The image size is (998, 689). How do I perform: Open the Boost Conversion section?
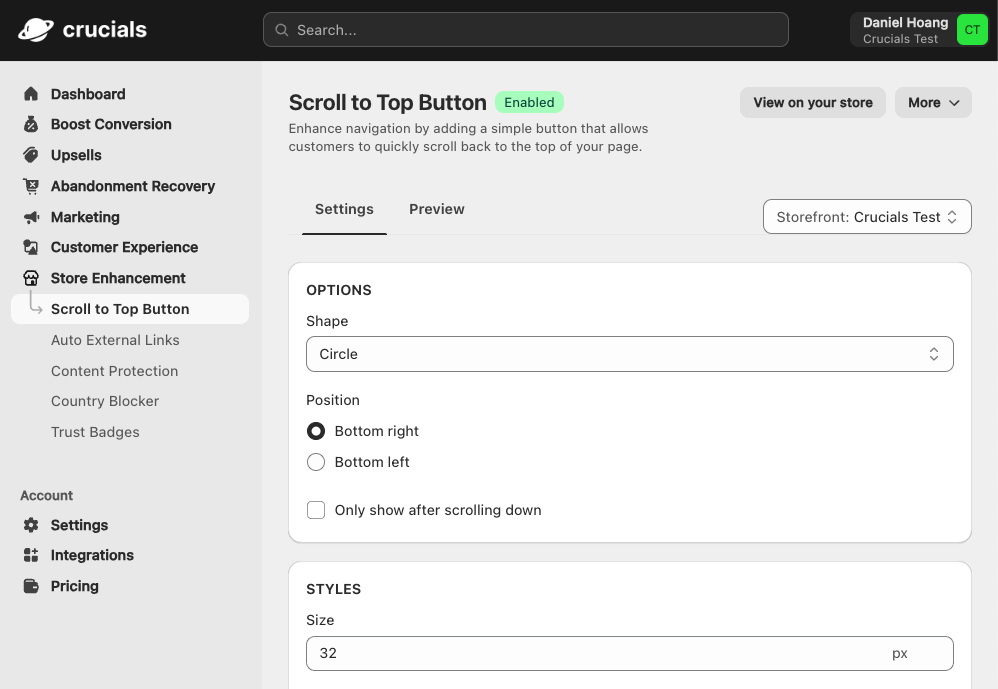pos(111,124)
